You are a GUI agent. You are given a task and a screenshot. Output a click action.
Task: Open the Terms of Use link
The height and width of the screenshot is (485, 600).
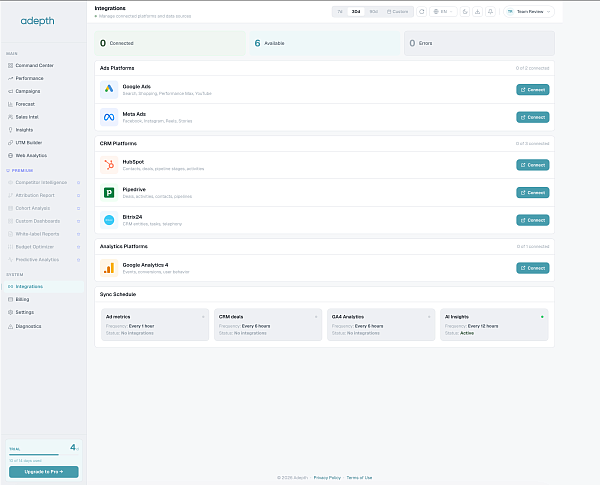point(359,478)
